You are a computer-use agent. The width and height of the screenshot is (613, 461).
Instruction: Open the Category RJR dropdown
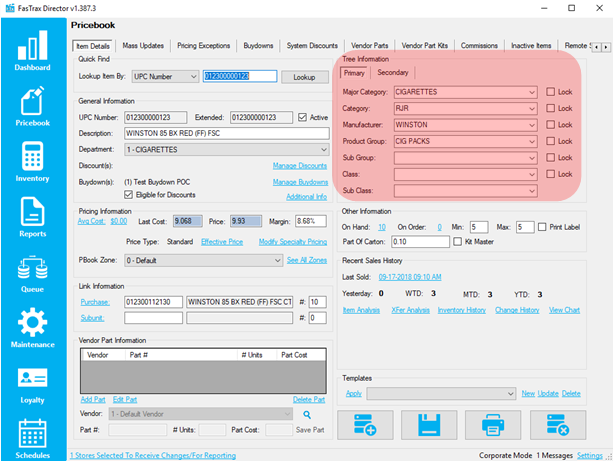pyautogui.click(x=465, y=108)
